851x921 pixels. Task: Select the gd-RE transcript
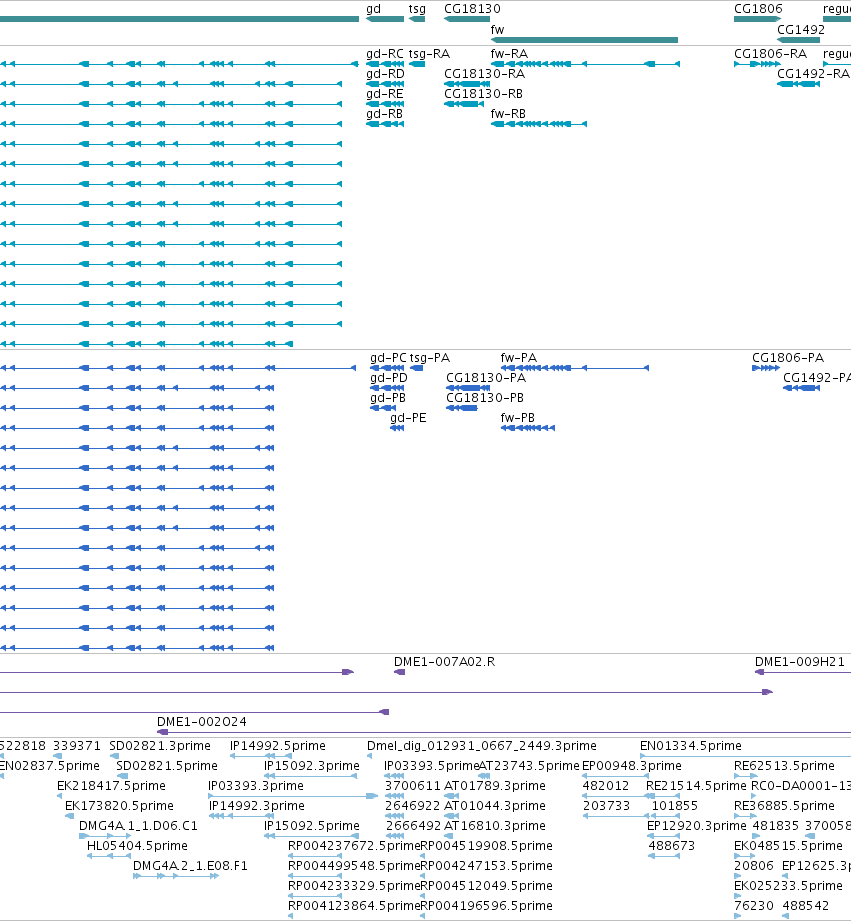[385, 104]
